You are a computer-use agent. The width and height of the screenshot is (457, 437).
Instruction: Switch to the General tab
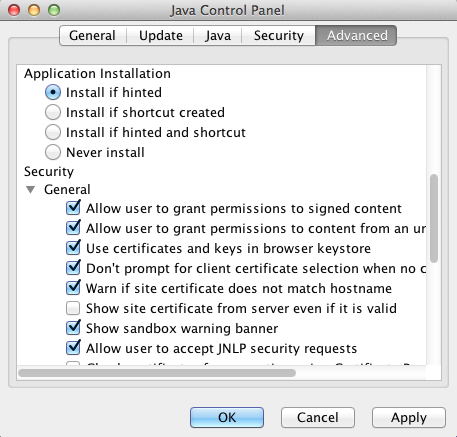click(93, 35)
